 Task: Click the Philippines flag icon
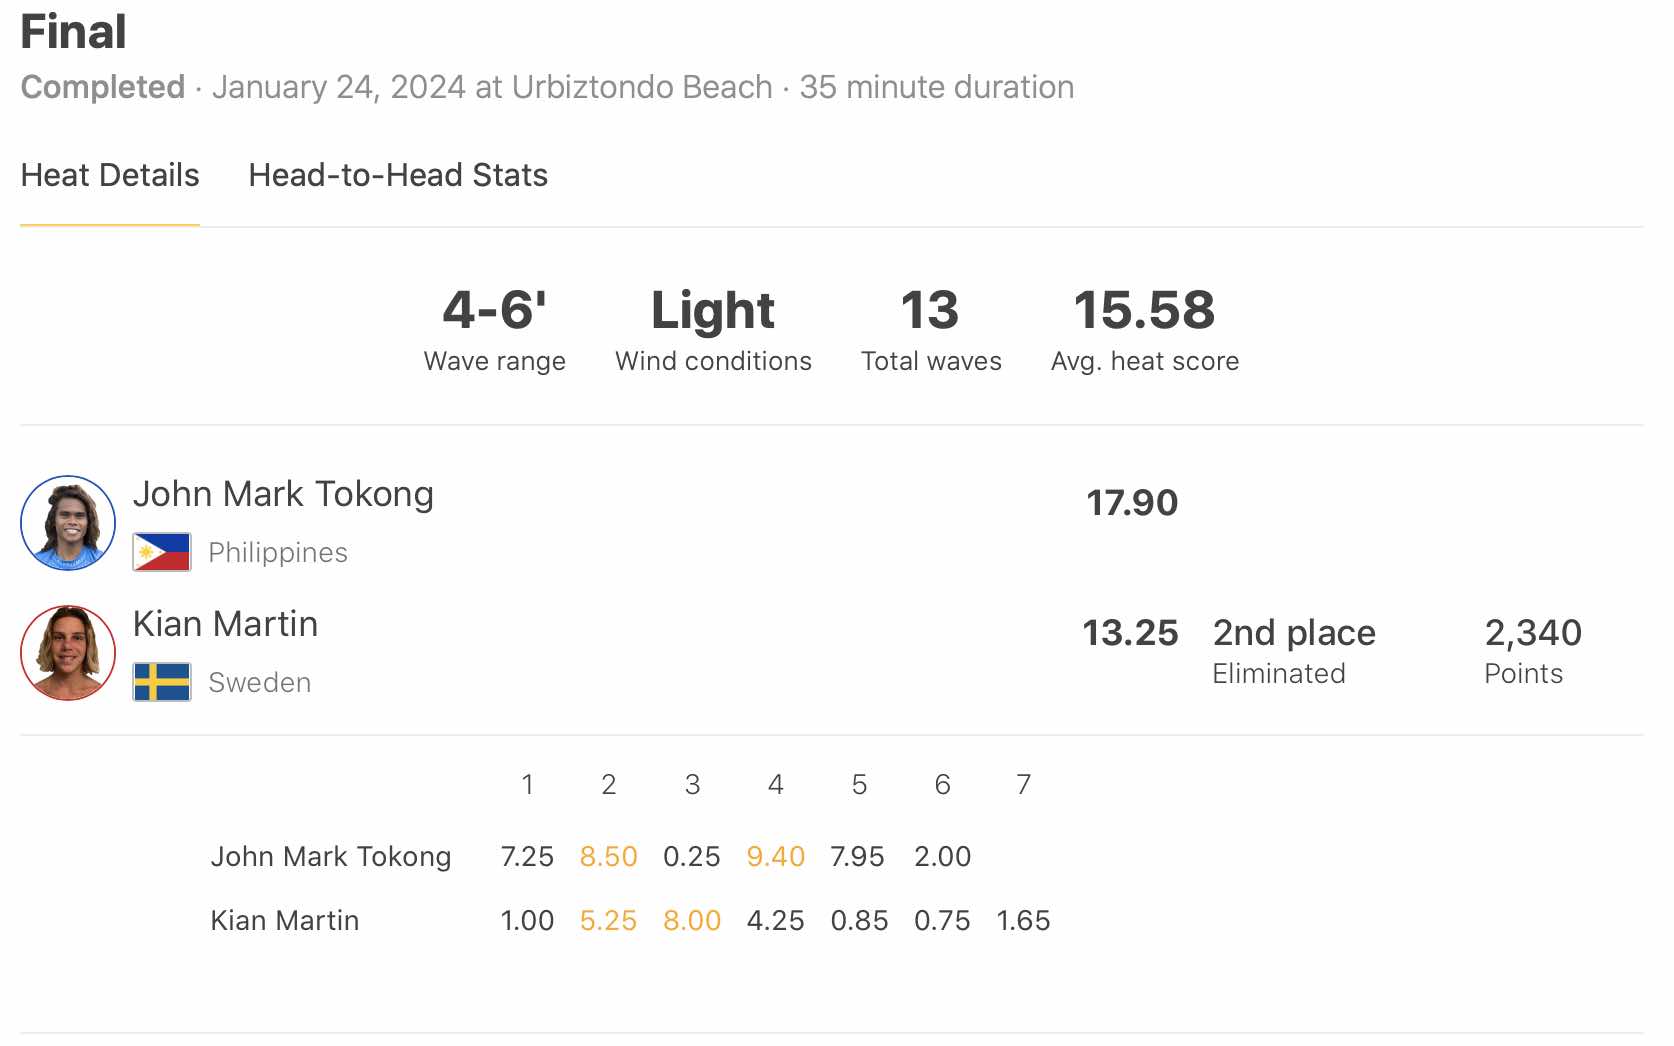coord(162,552)
